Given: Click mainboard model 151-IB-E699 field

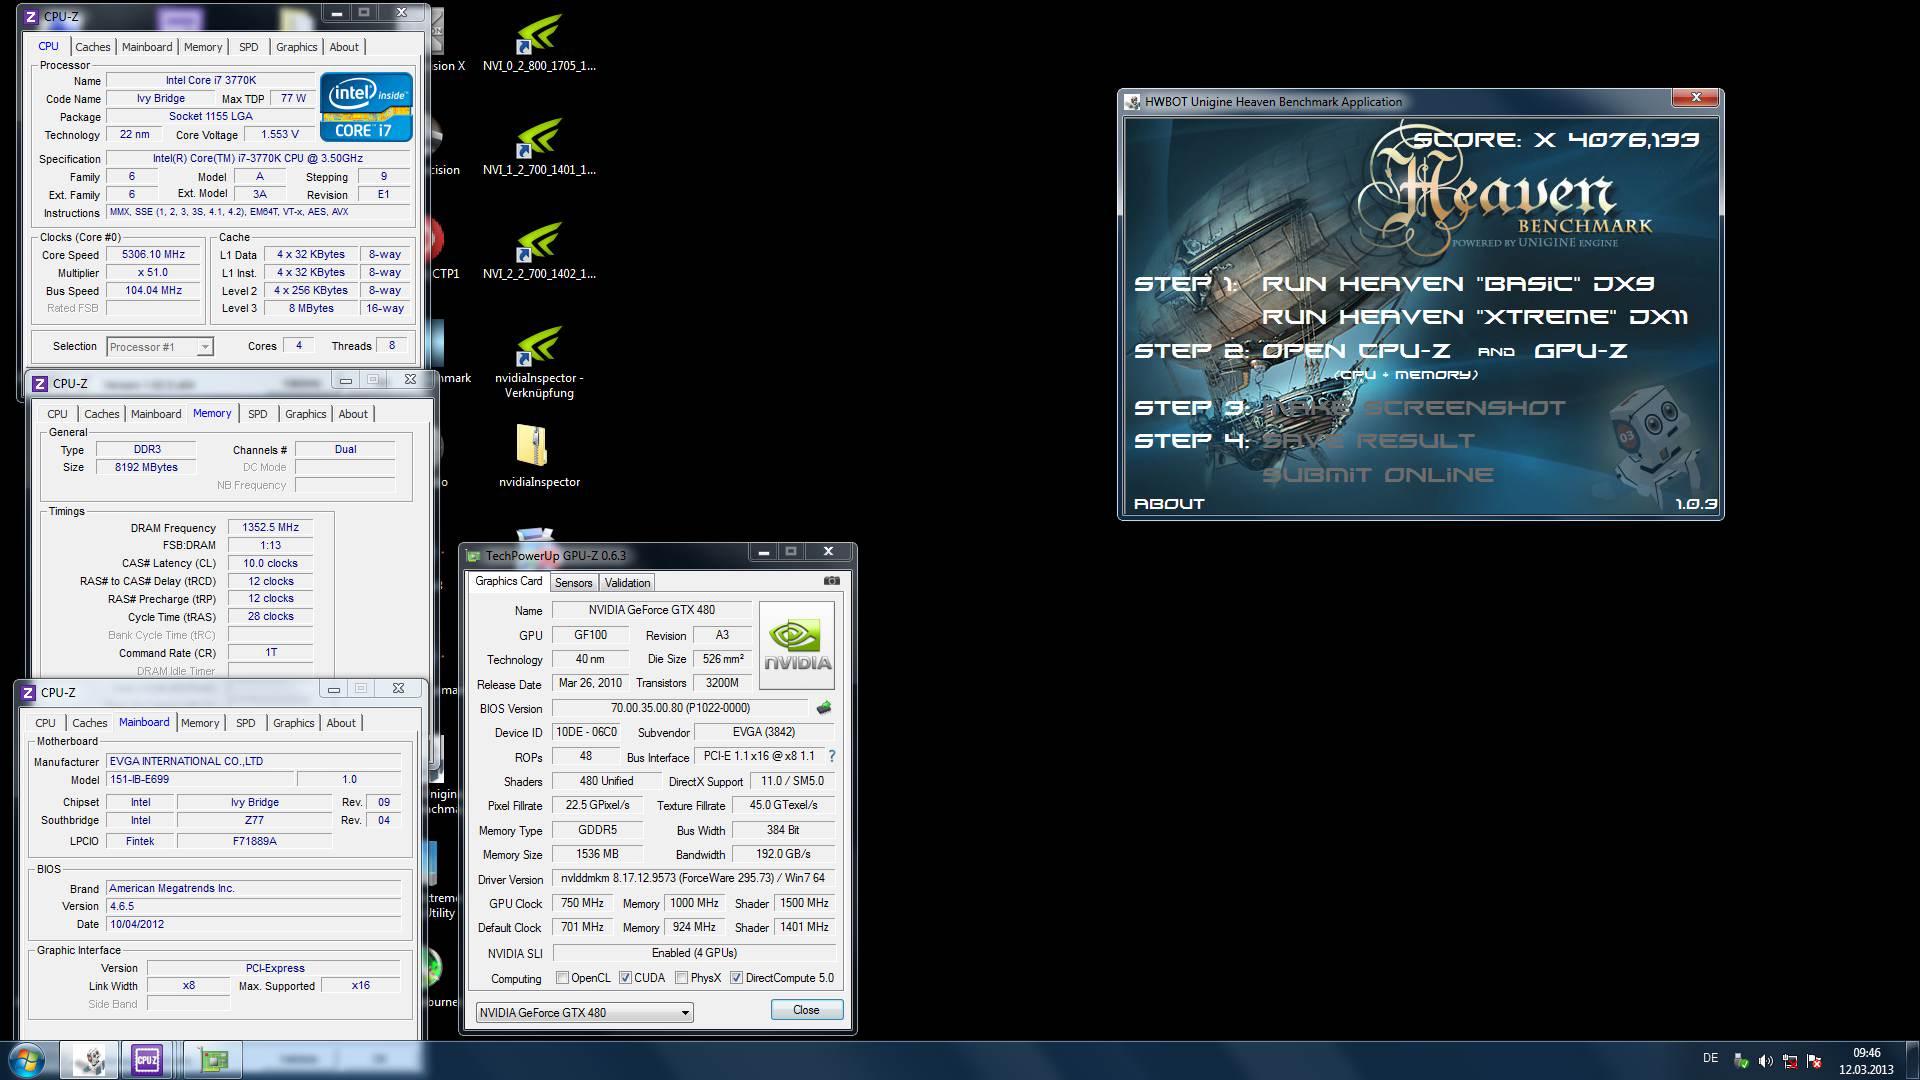Looking at the screenshot, I should point(198,779).
